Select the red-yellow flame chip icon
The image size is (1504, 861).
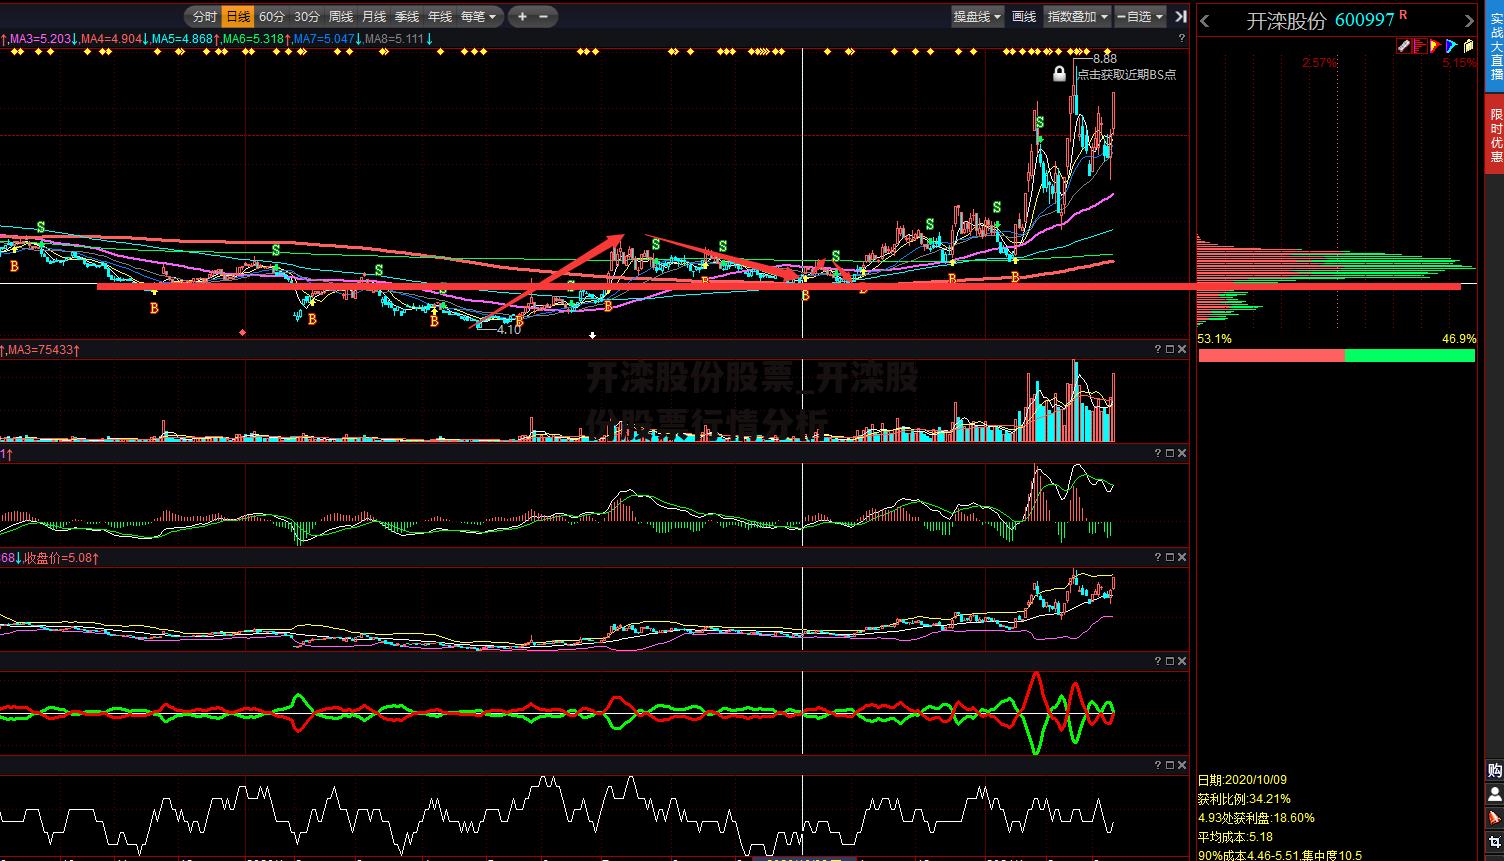(1435, 45)
